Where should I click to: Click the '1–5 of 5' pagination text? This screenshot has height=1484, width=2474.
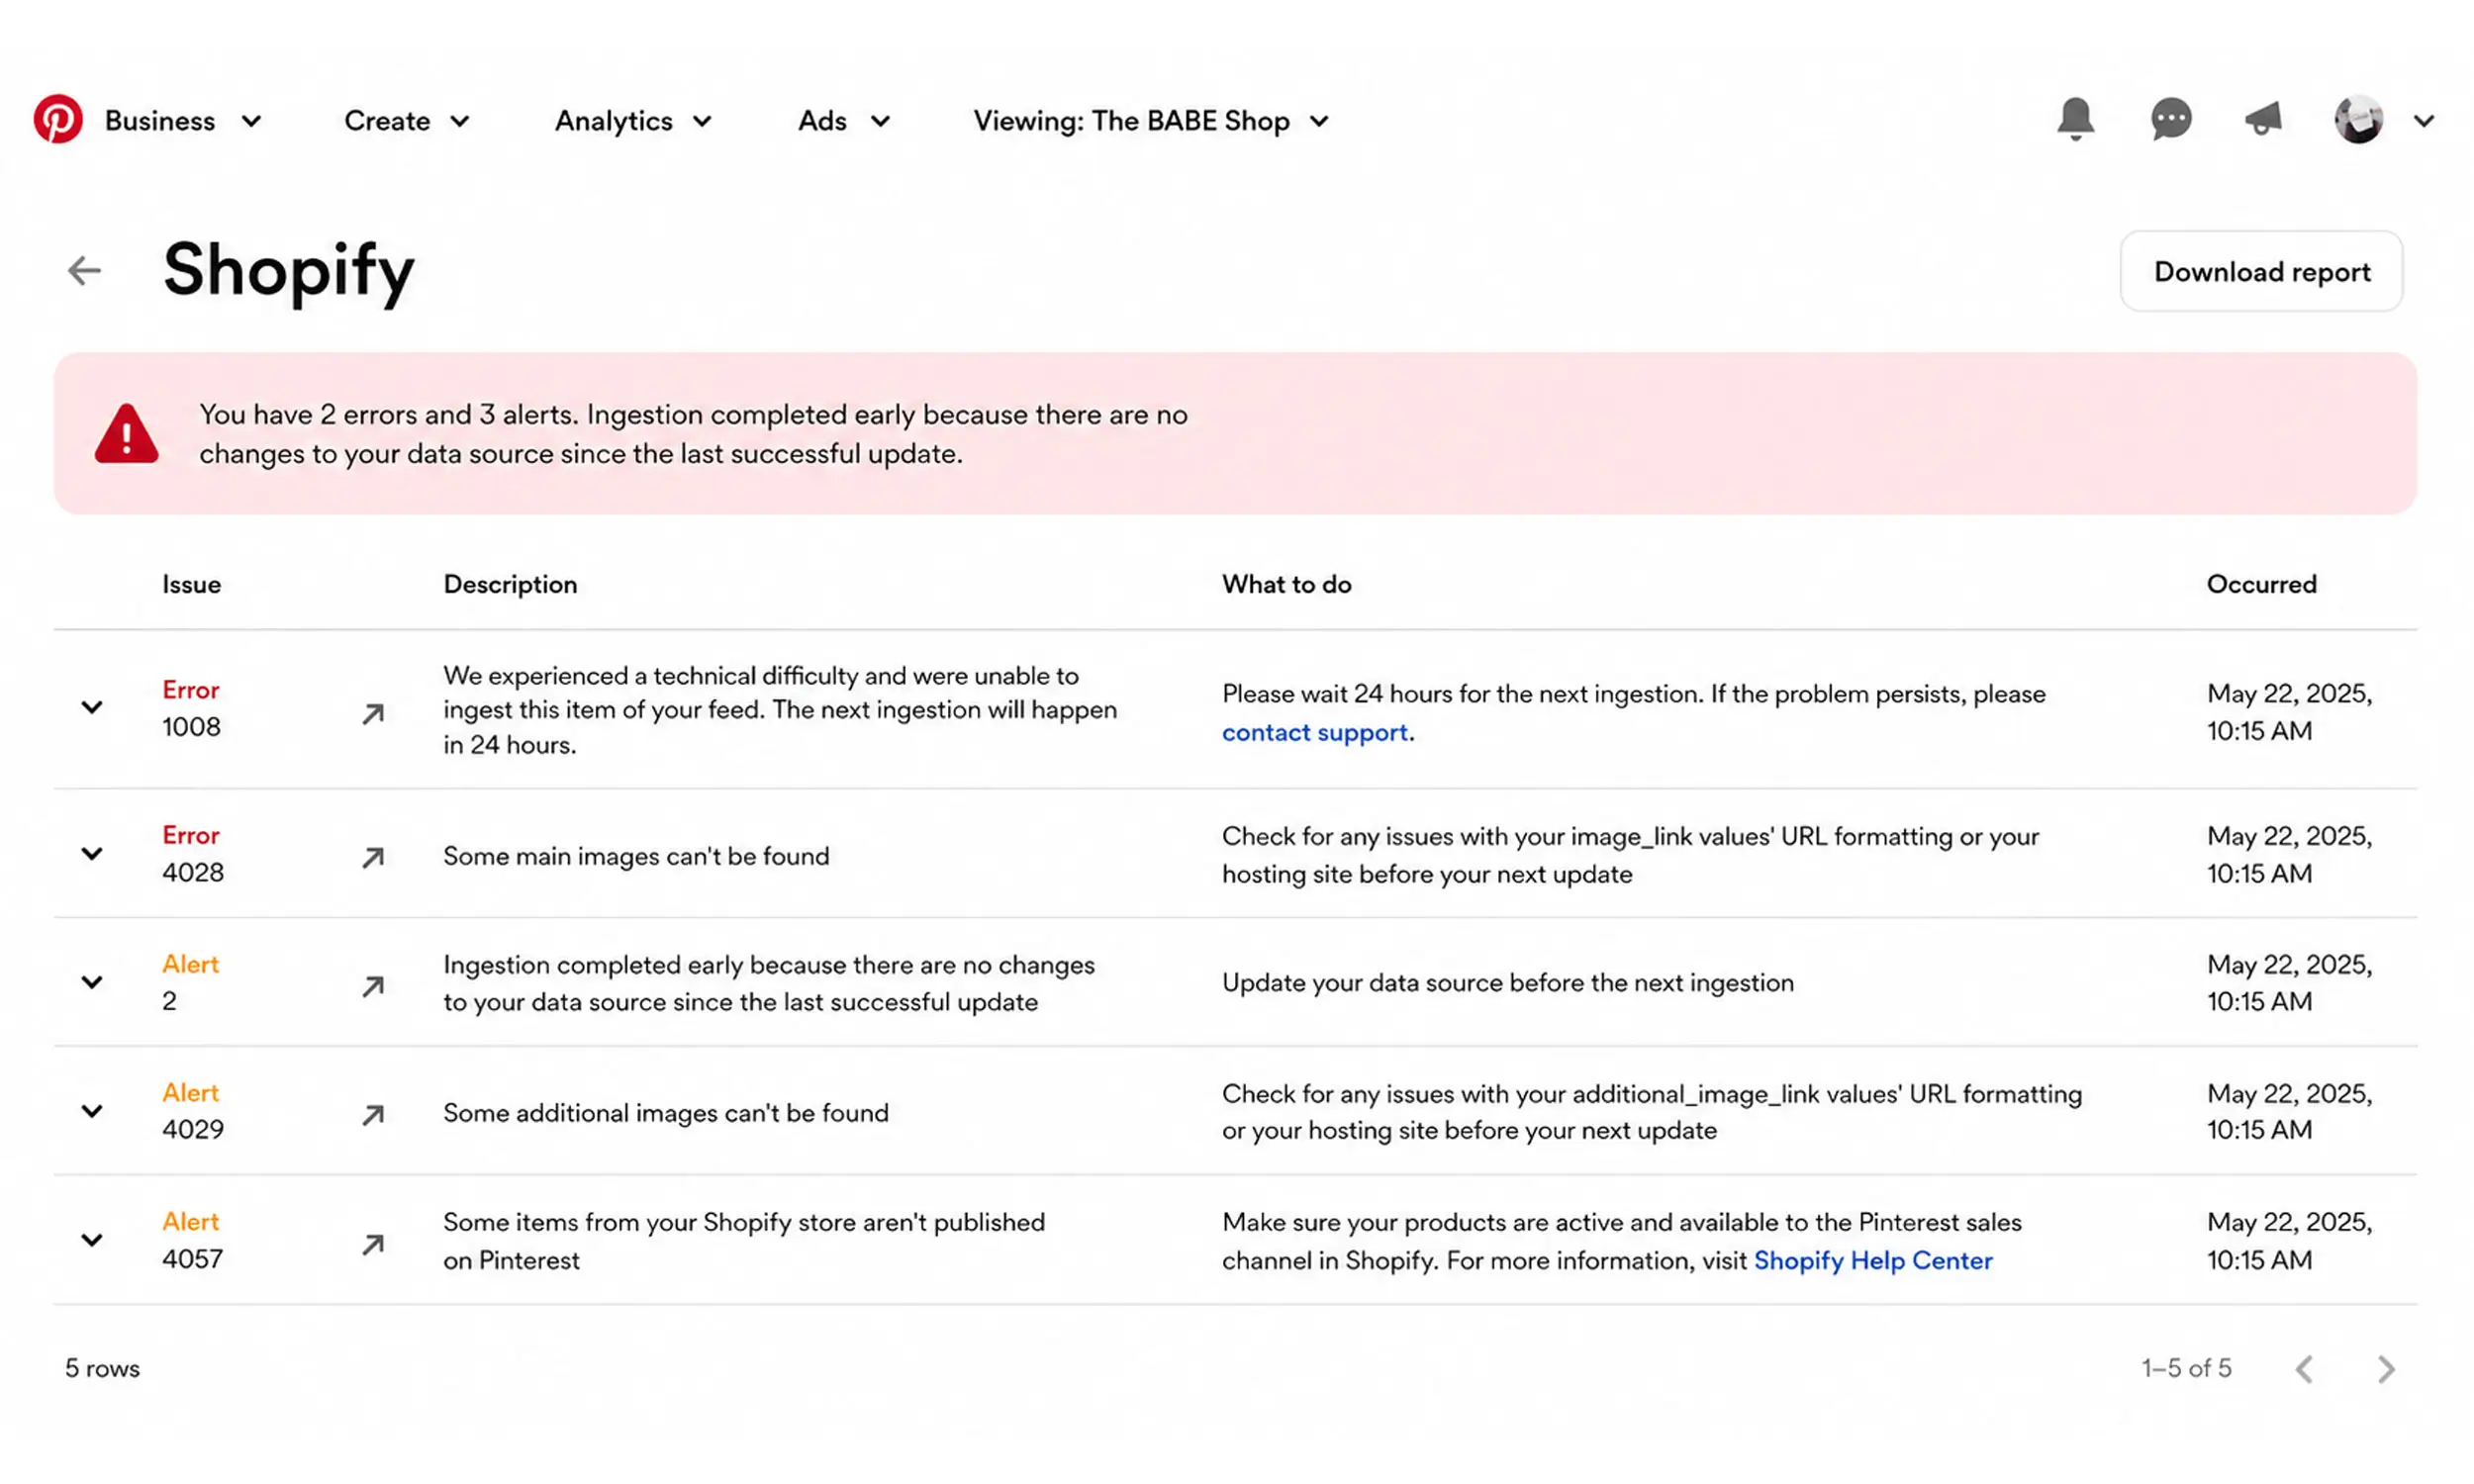(2186, 1368)
